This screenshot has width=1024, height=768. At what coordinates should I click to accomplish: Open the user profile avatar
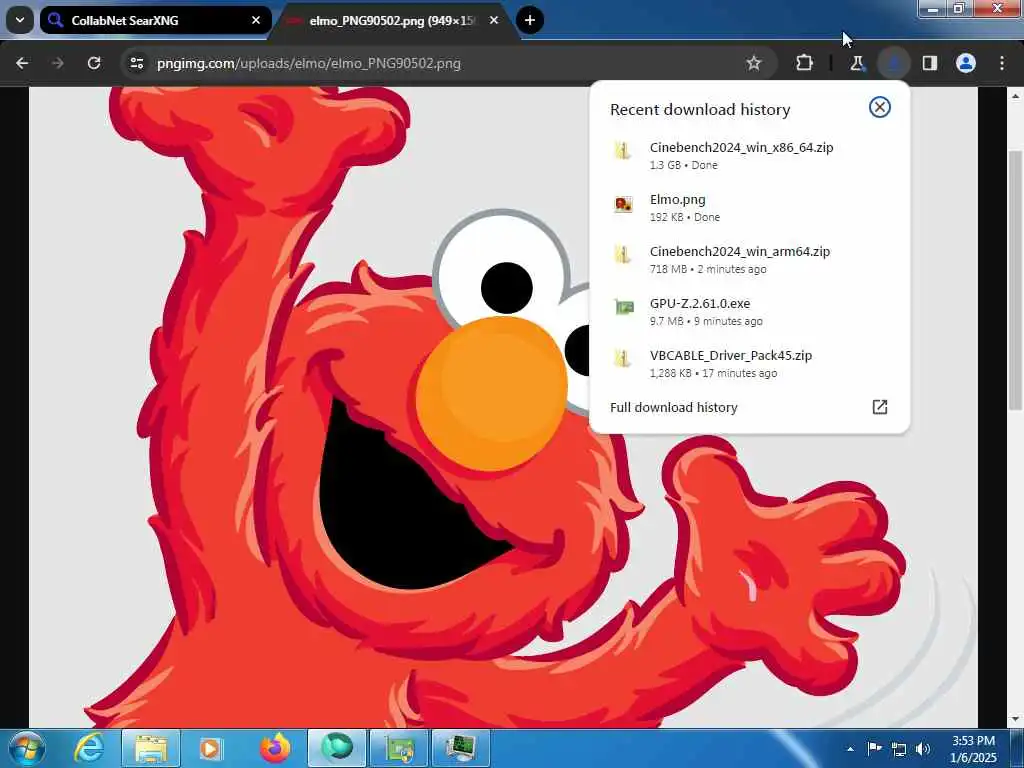tap(966, 63)
